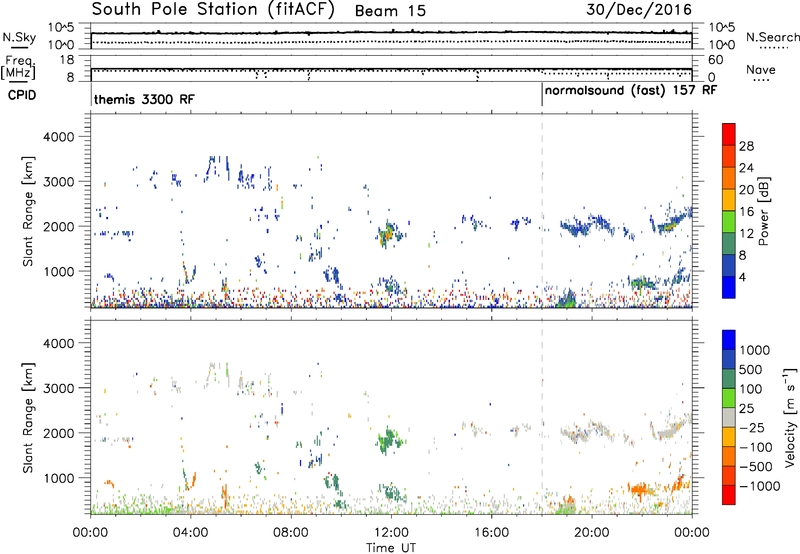
Task: Click the "16:00" time axis tick
Action: point(491,533)
